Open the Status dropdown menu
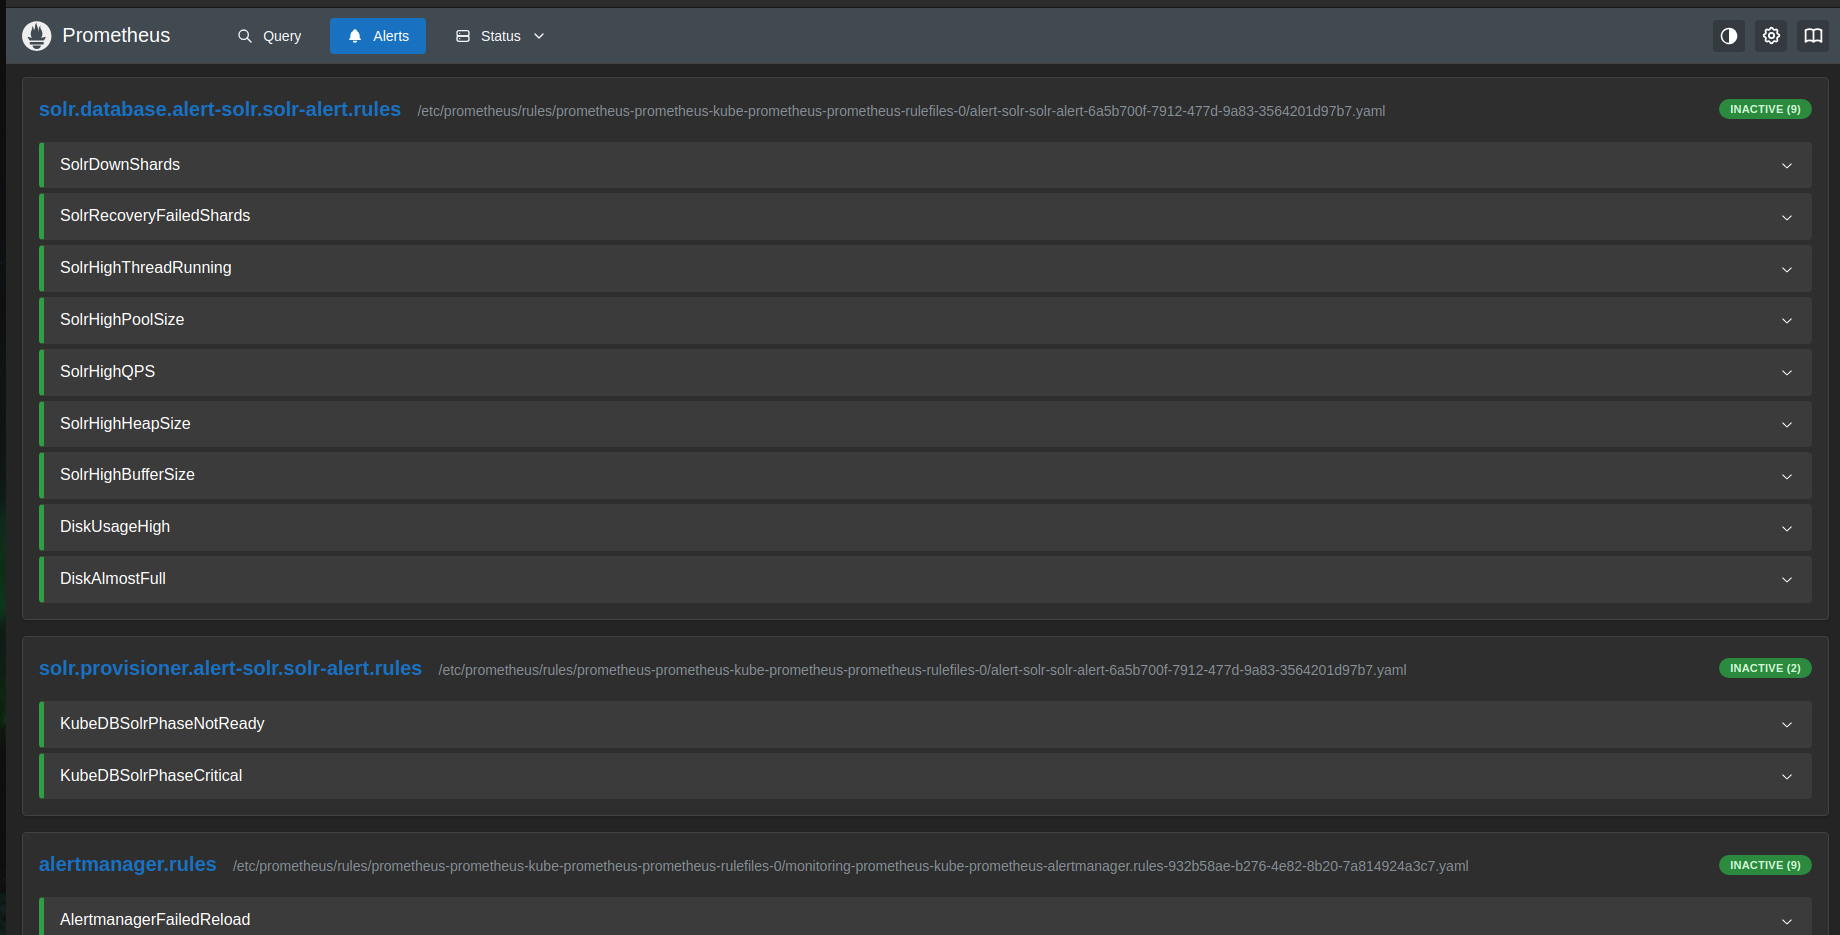This screenshot has width=1840, height=935. [500, 36]
